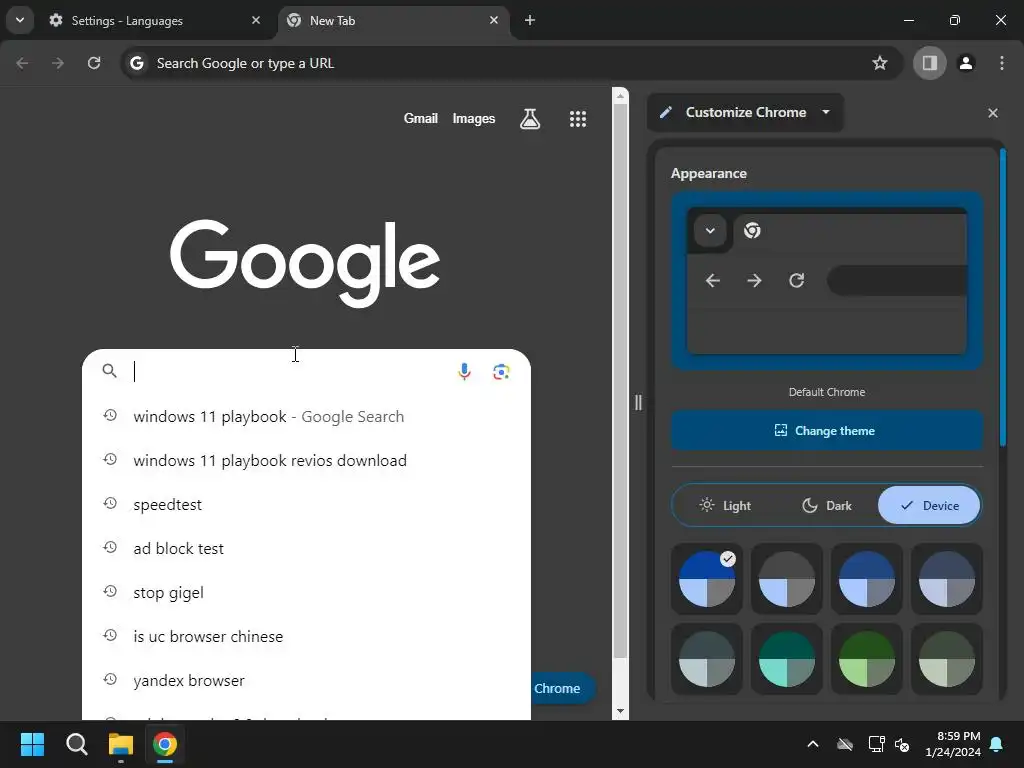The width and height of the screenshot is (1024, 768).
Task: Click the partially hidden Customize Chrome button
Action: [562, 688]
